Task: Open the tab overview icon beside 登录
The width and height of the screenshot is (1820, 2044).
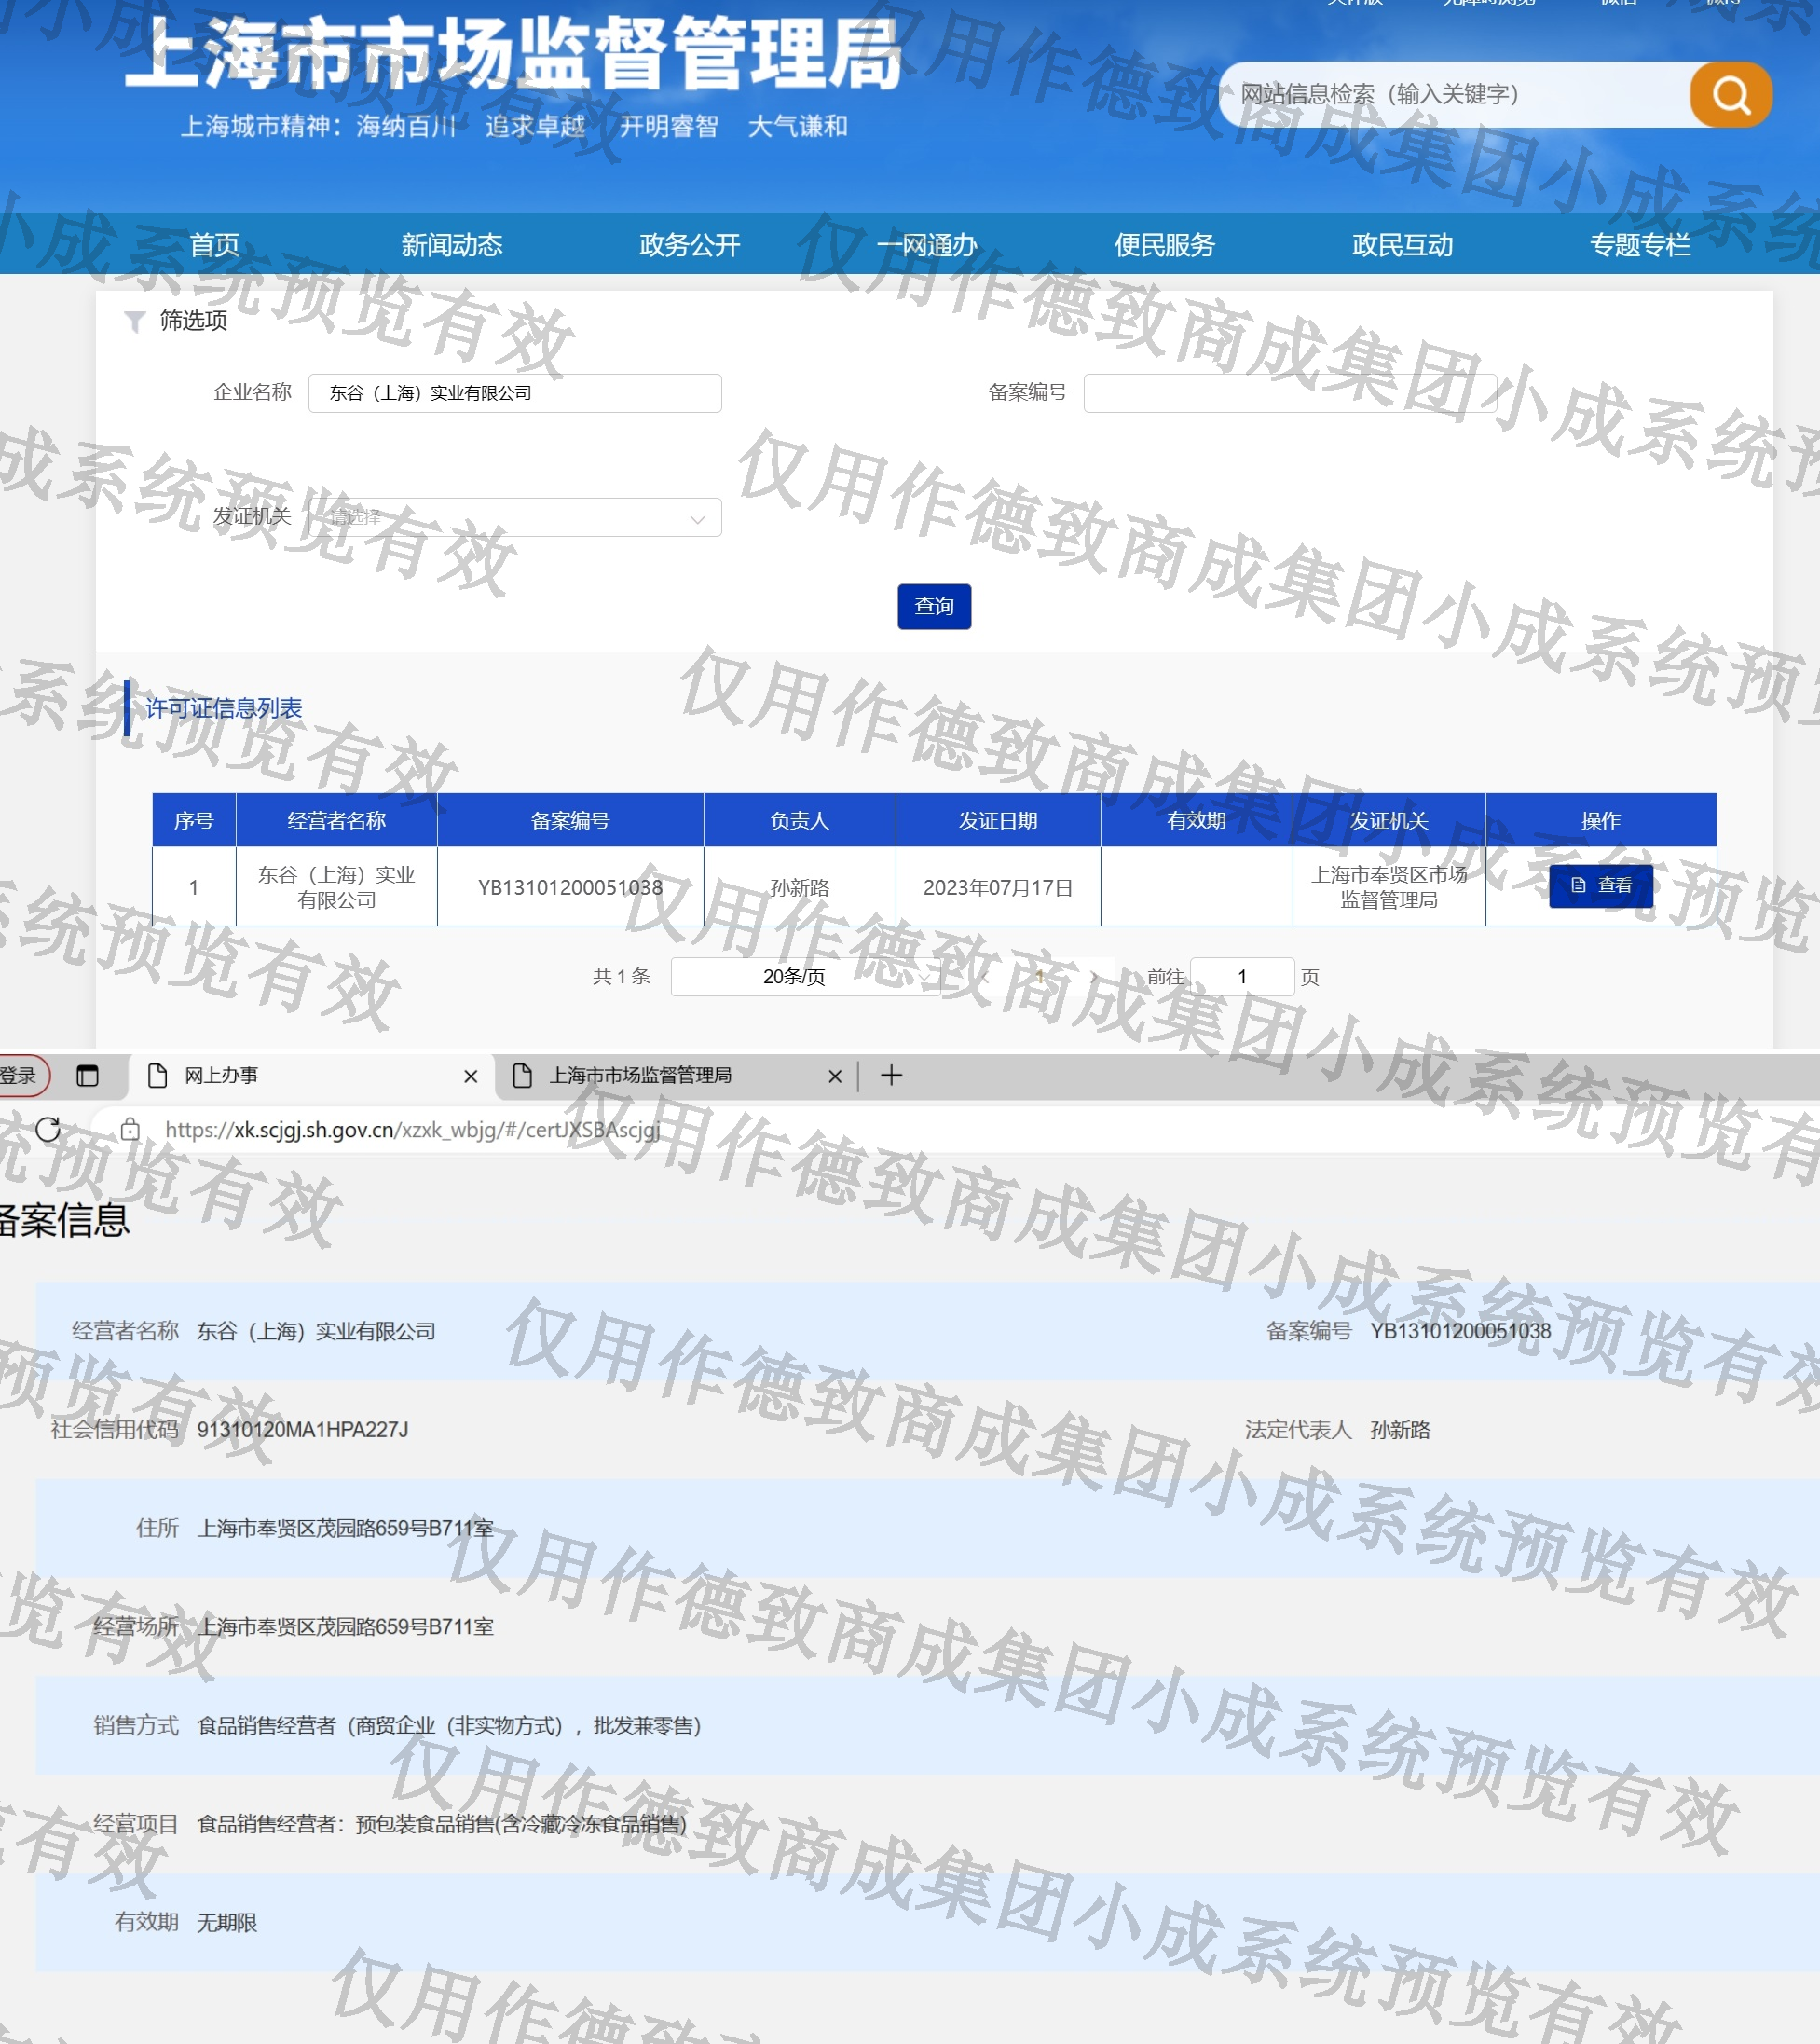Action: pos(88,1075)
